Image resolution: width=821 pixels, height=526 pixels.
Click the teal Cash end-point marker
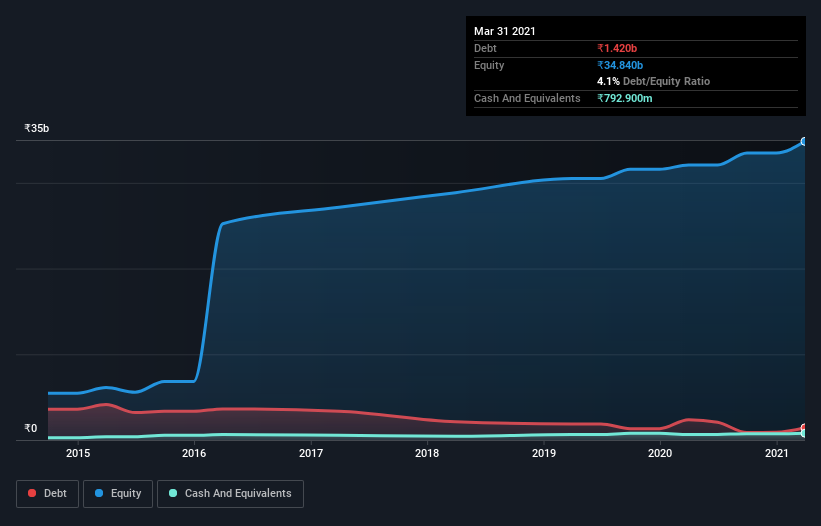pos(804,433)
